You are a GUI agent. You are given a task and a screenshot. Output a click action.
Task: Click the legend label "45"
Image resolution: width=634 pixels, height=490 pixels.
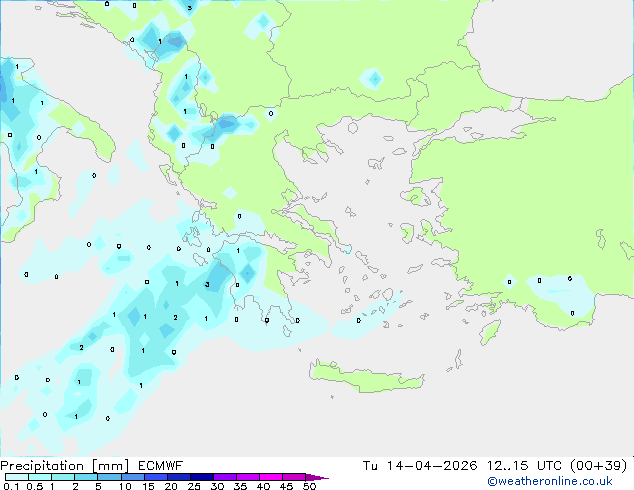pyautogui.click(x=286, y=486)
